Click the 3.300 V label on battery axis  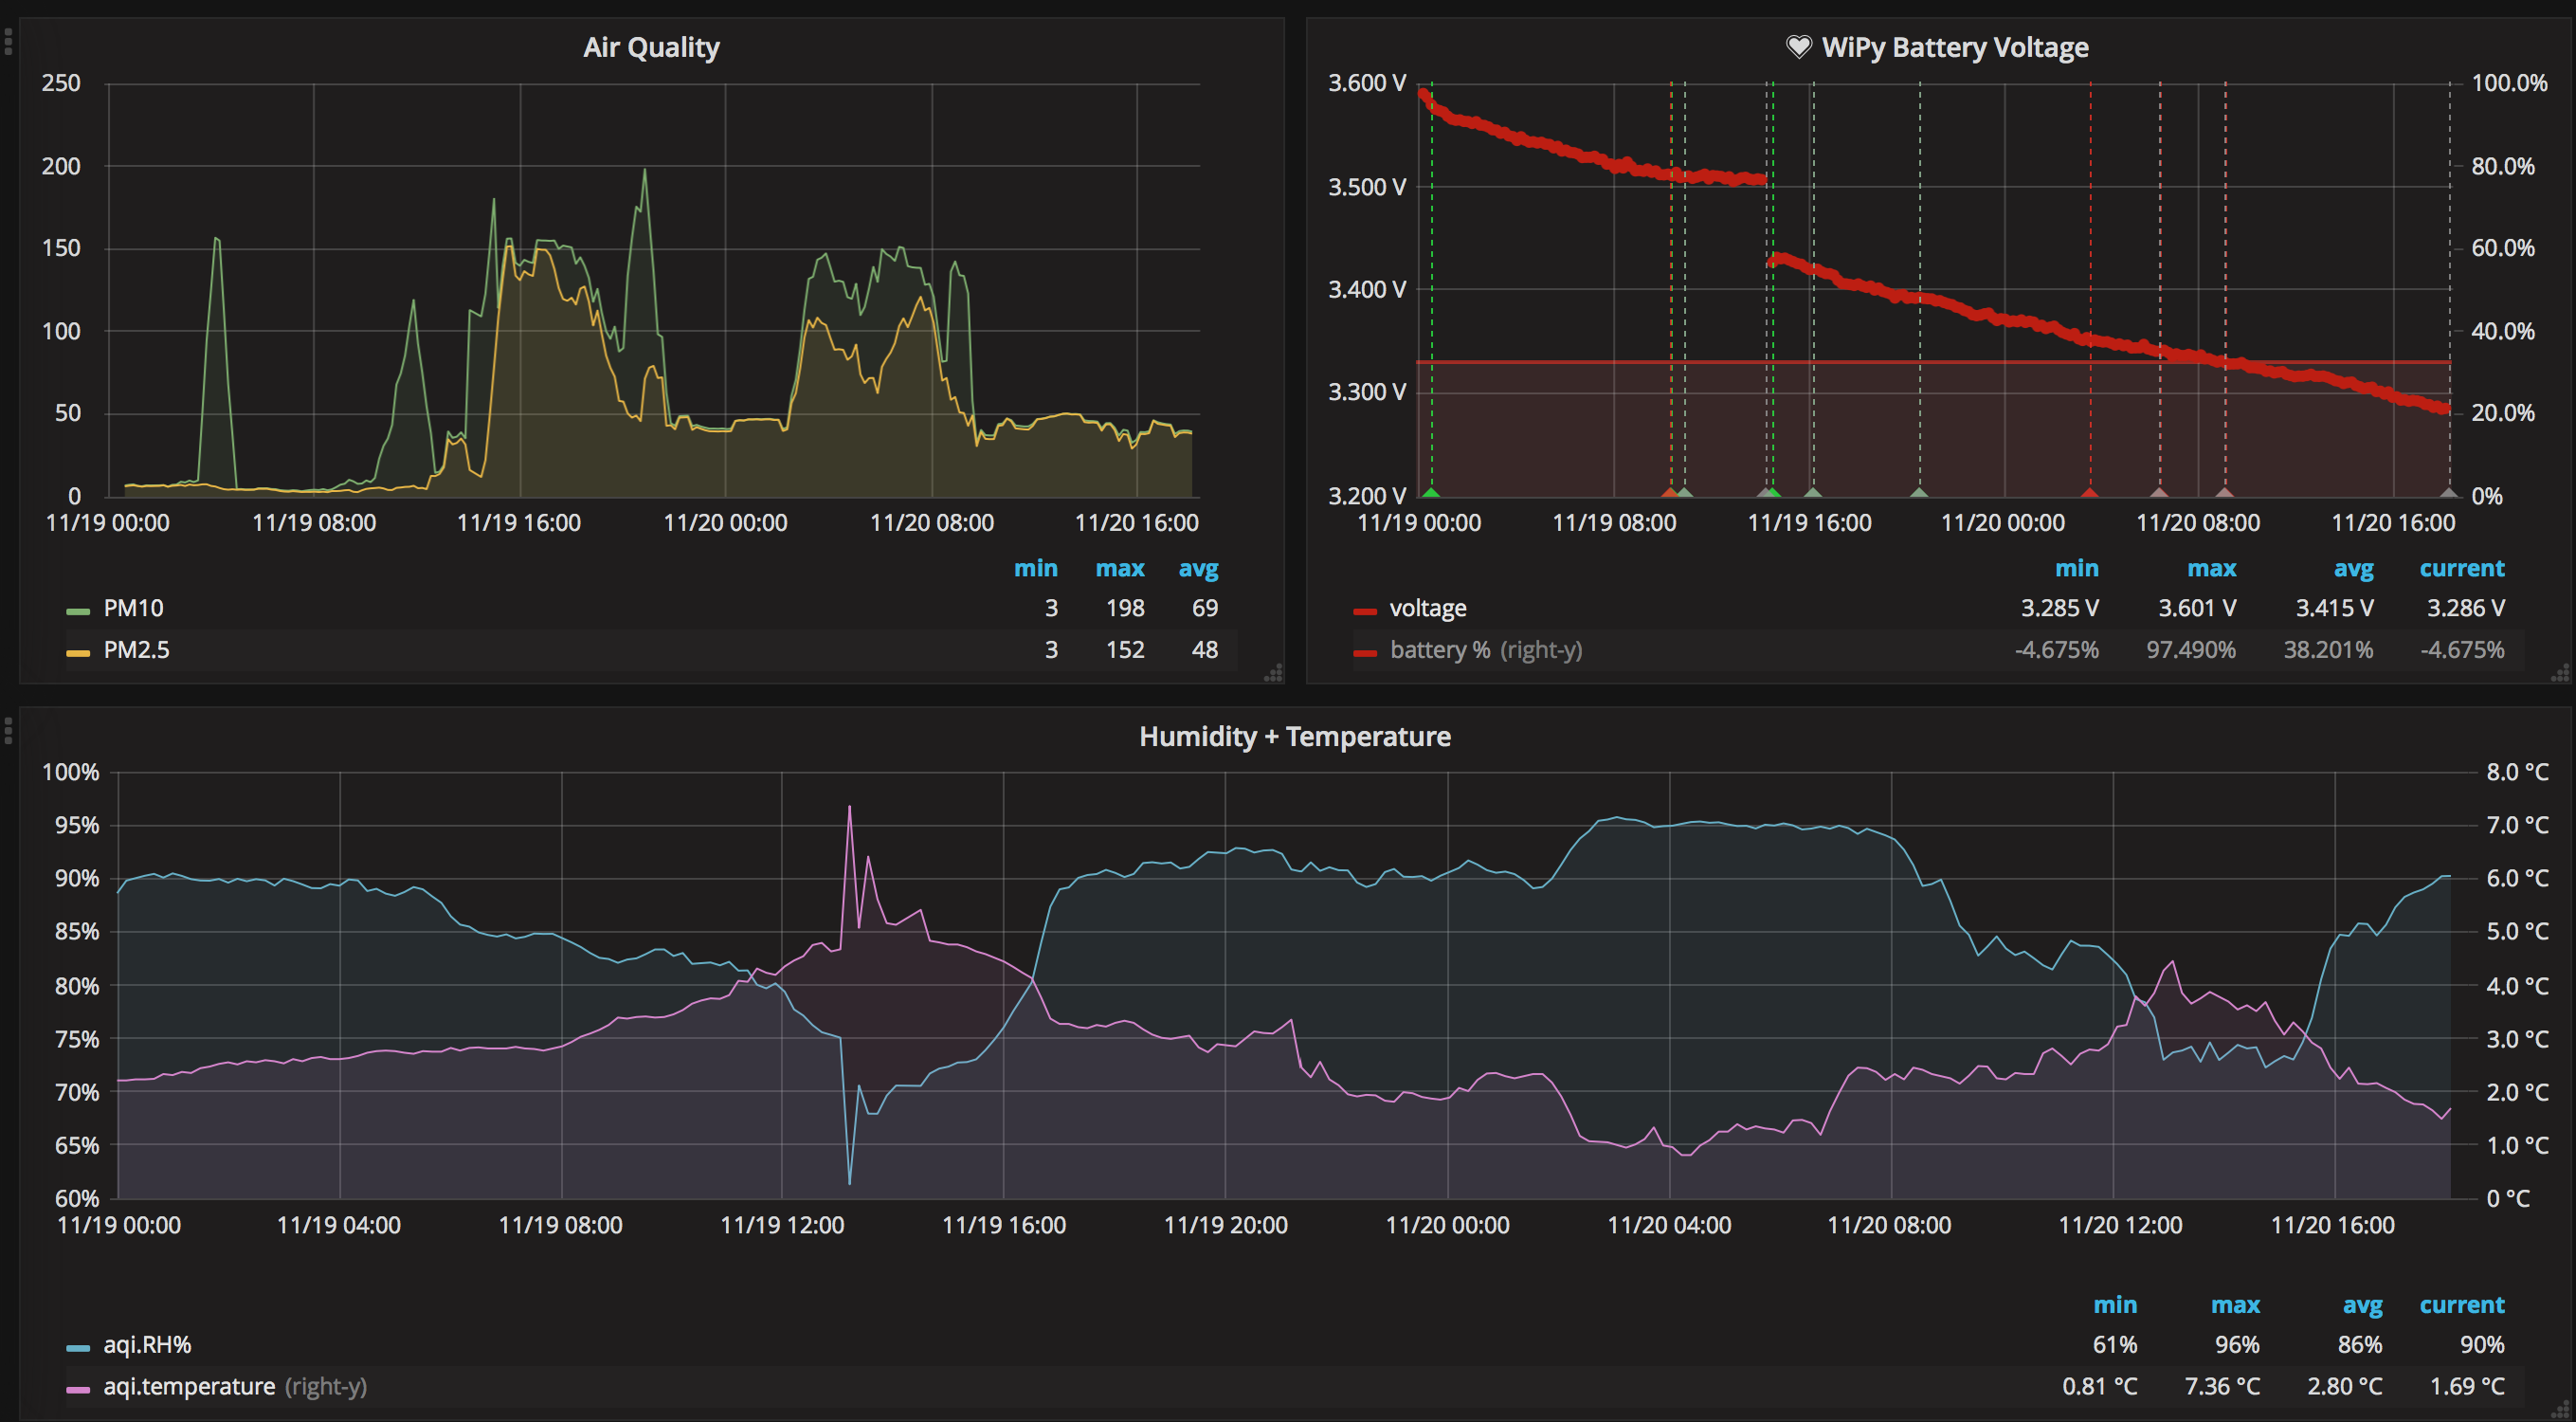point(1366,392)
